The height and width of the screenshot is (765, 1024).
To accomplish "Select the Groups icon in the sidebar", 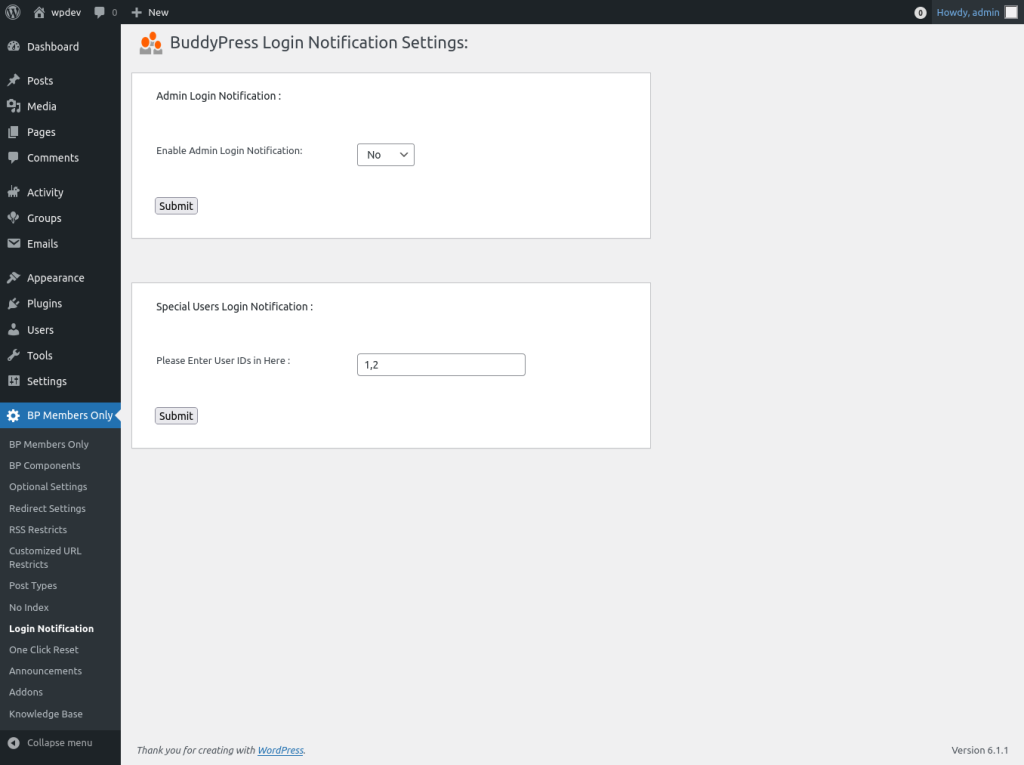I will click(16, 218).
